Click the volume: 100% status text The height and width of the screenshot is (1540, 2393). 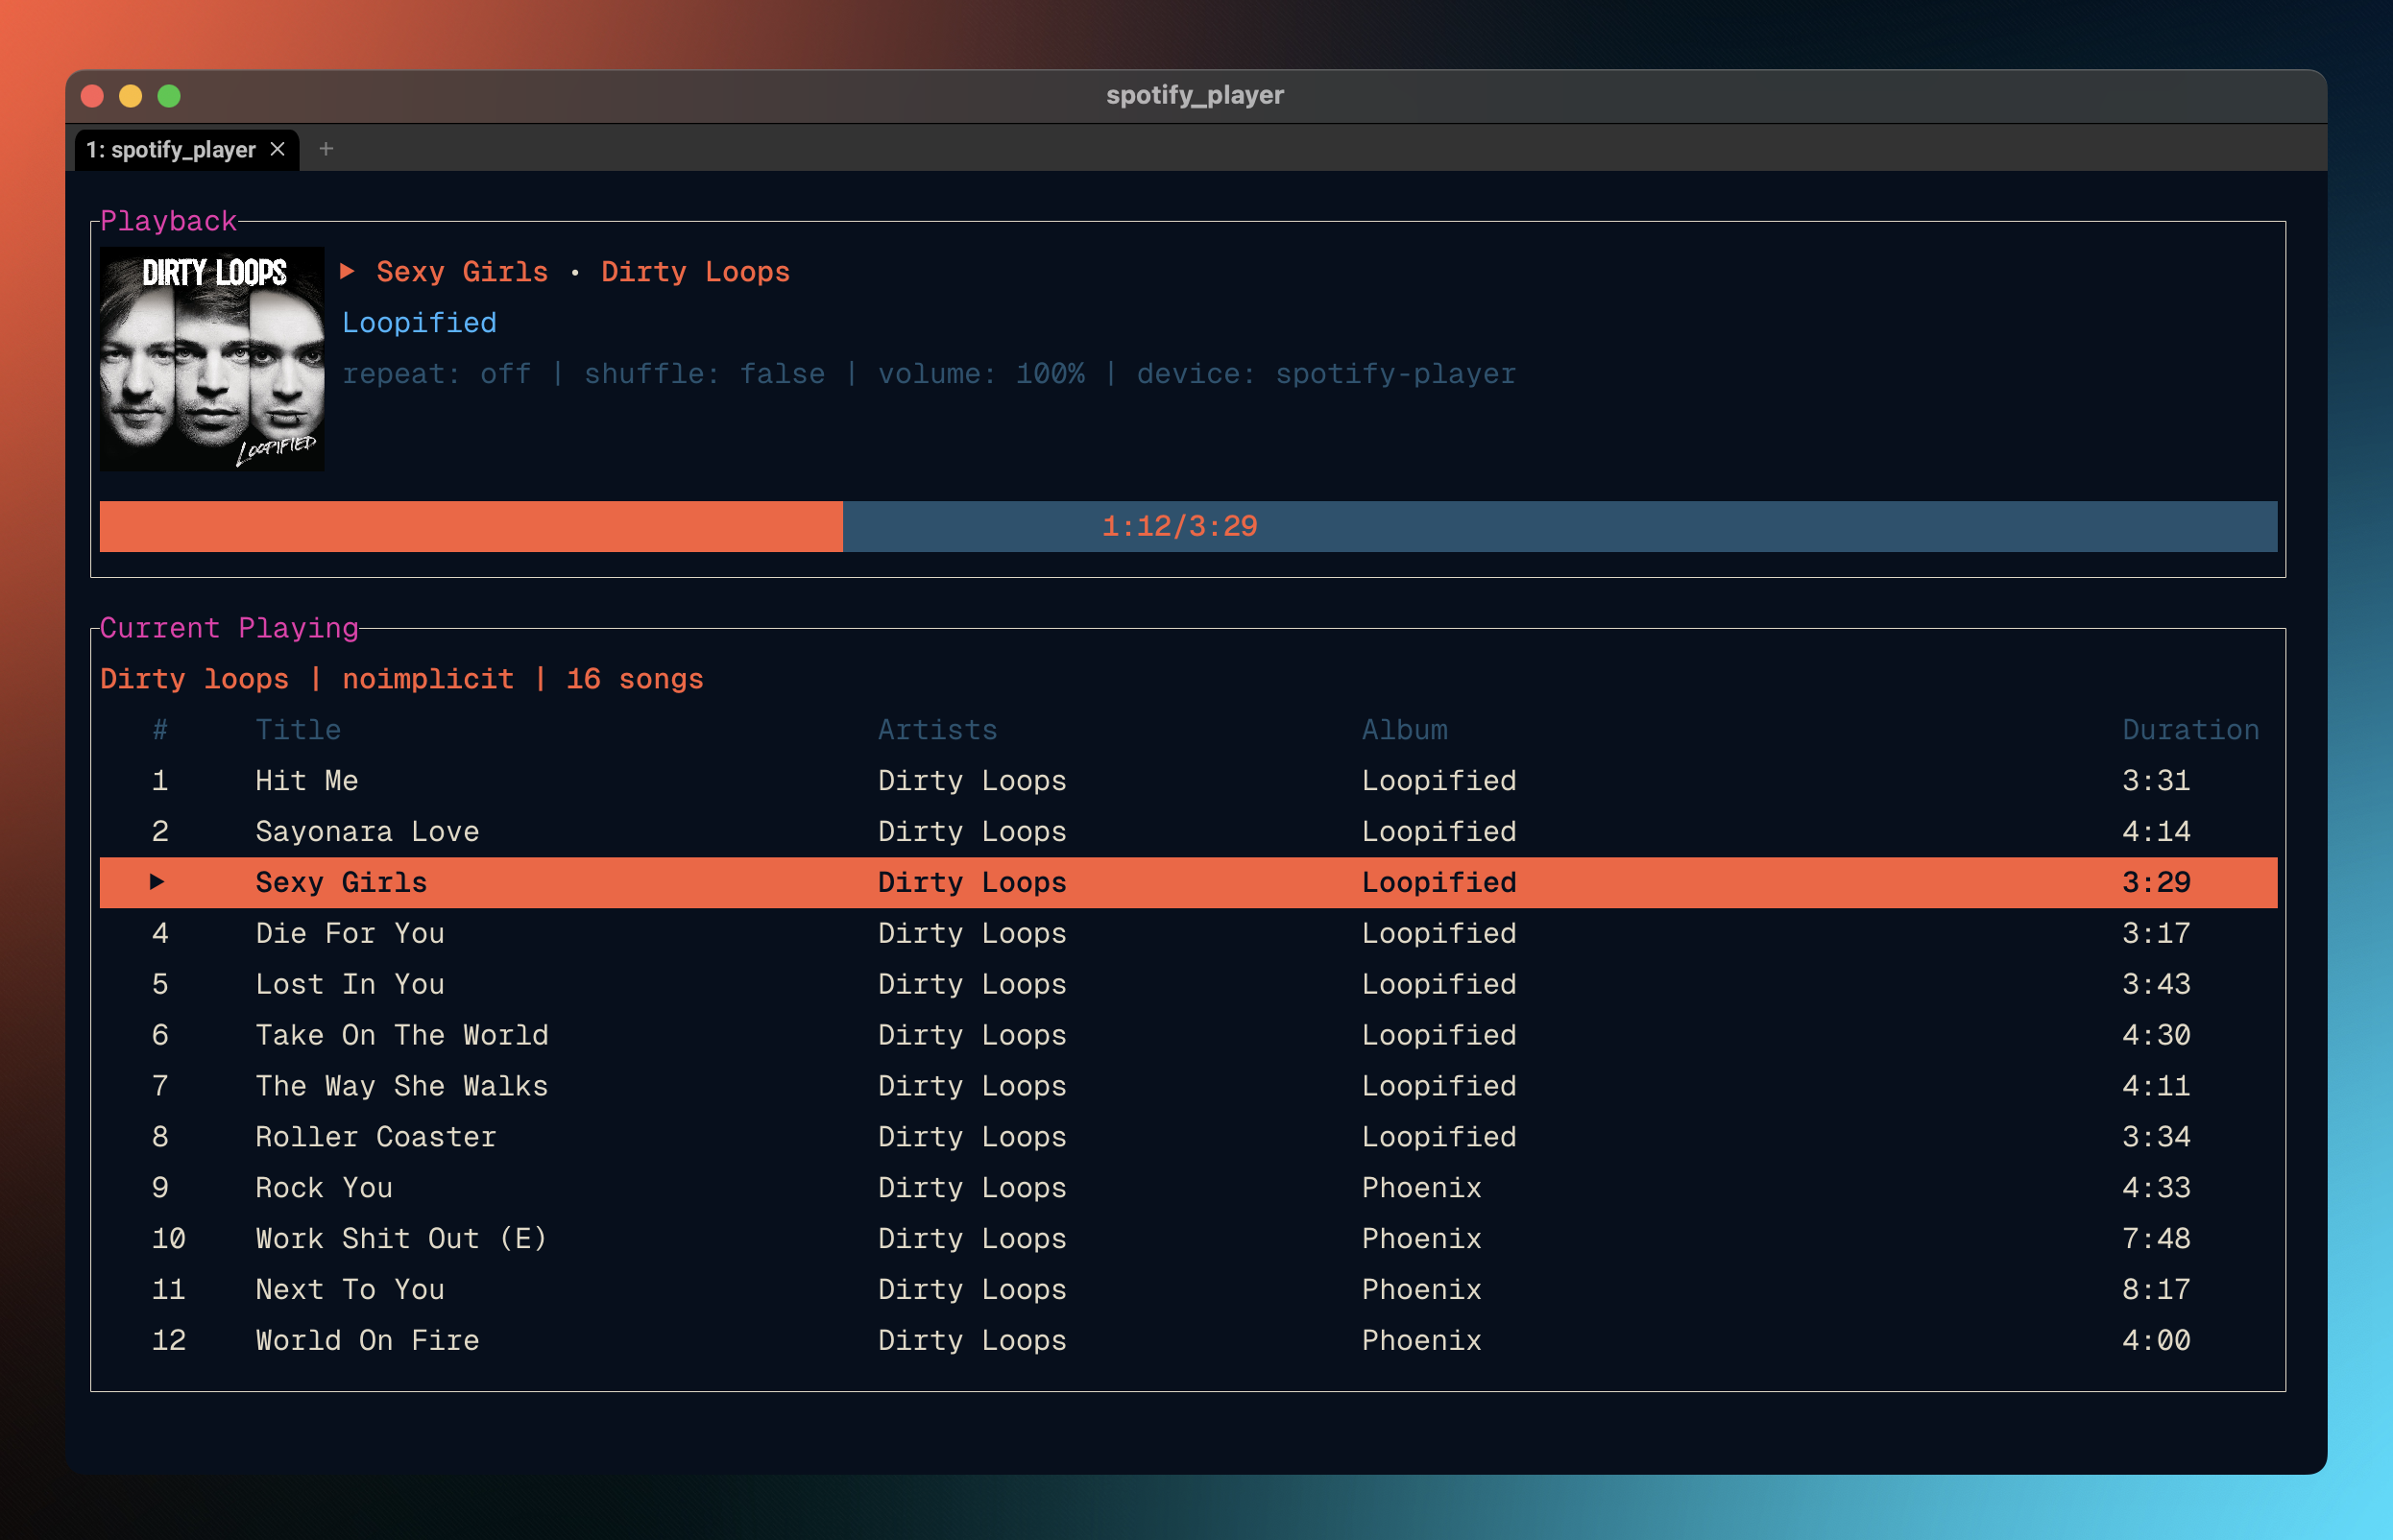pos(980,373)
